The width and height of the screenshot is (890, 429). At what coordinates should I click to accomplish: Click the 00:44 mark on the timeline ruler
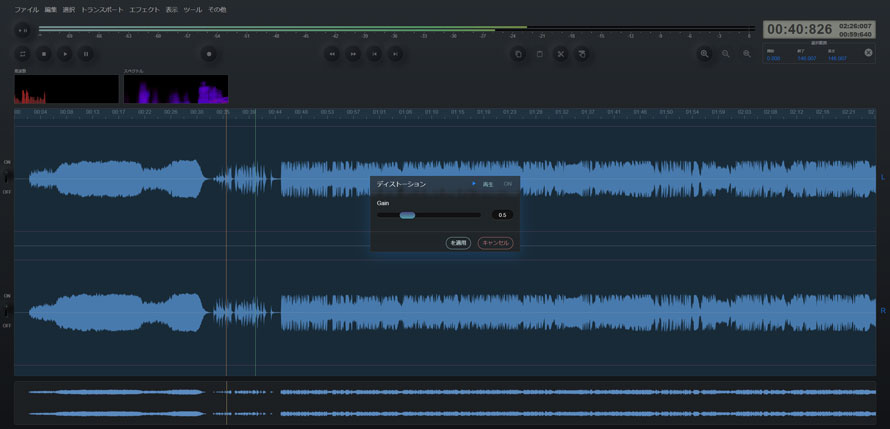[275, 112]
